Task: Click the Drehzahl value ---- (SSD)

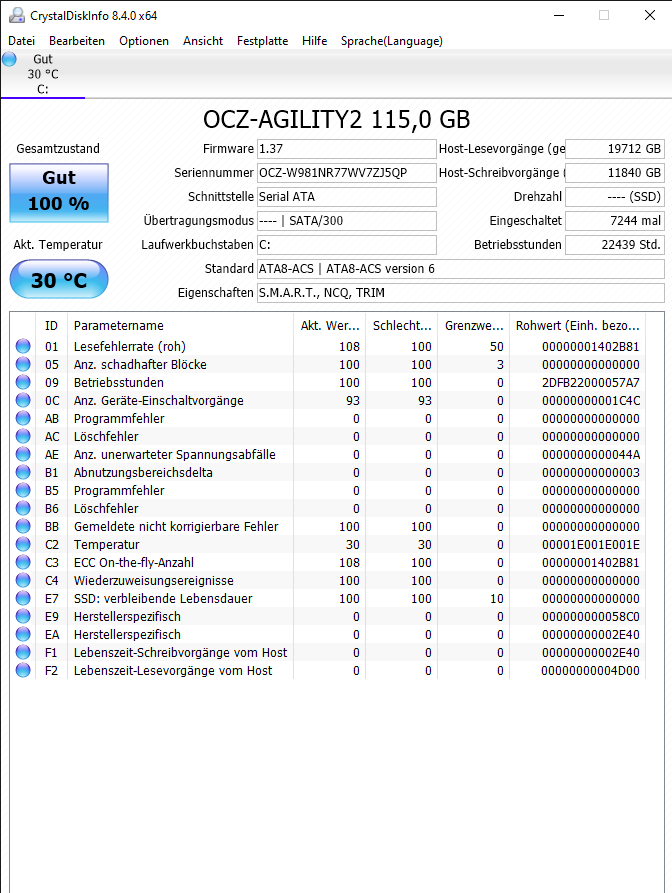Action: (615, 197)
